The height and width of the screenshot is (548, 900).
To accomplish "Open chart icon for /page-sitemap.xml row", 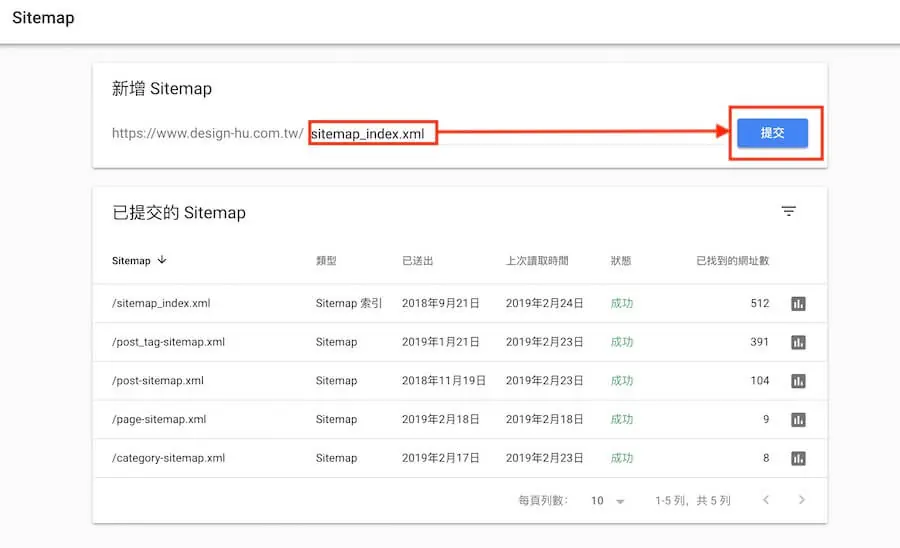I will (798, 420).
